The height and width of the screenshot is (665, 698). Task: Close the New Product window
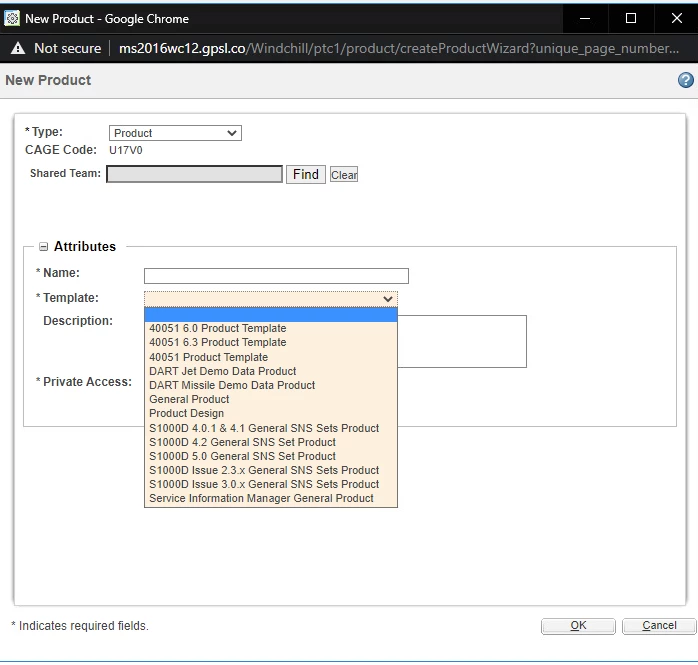click(x=677, y=18)
